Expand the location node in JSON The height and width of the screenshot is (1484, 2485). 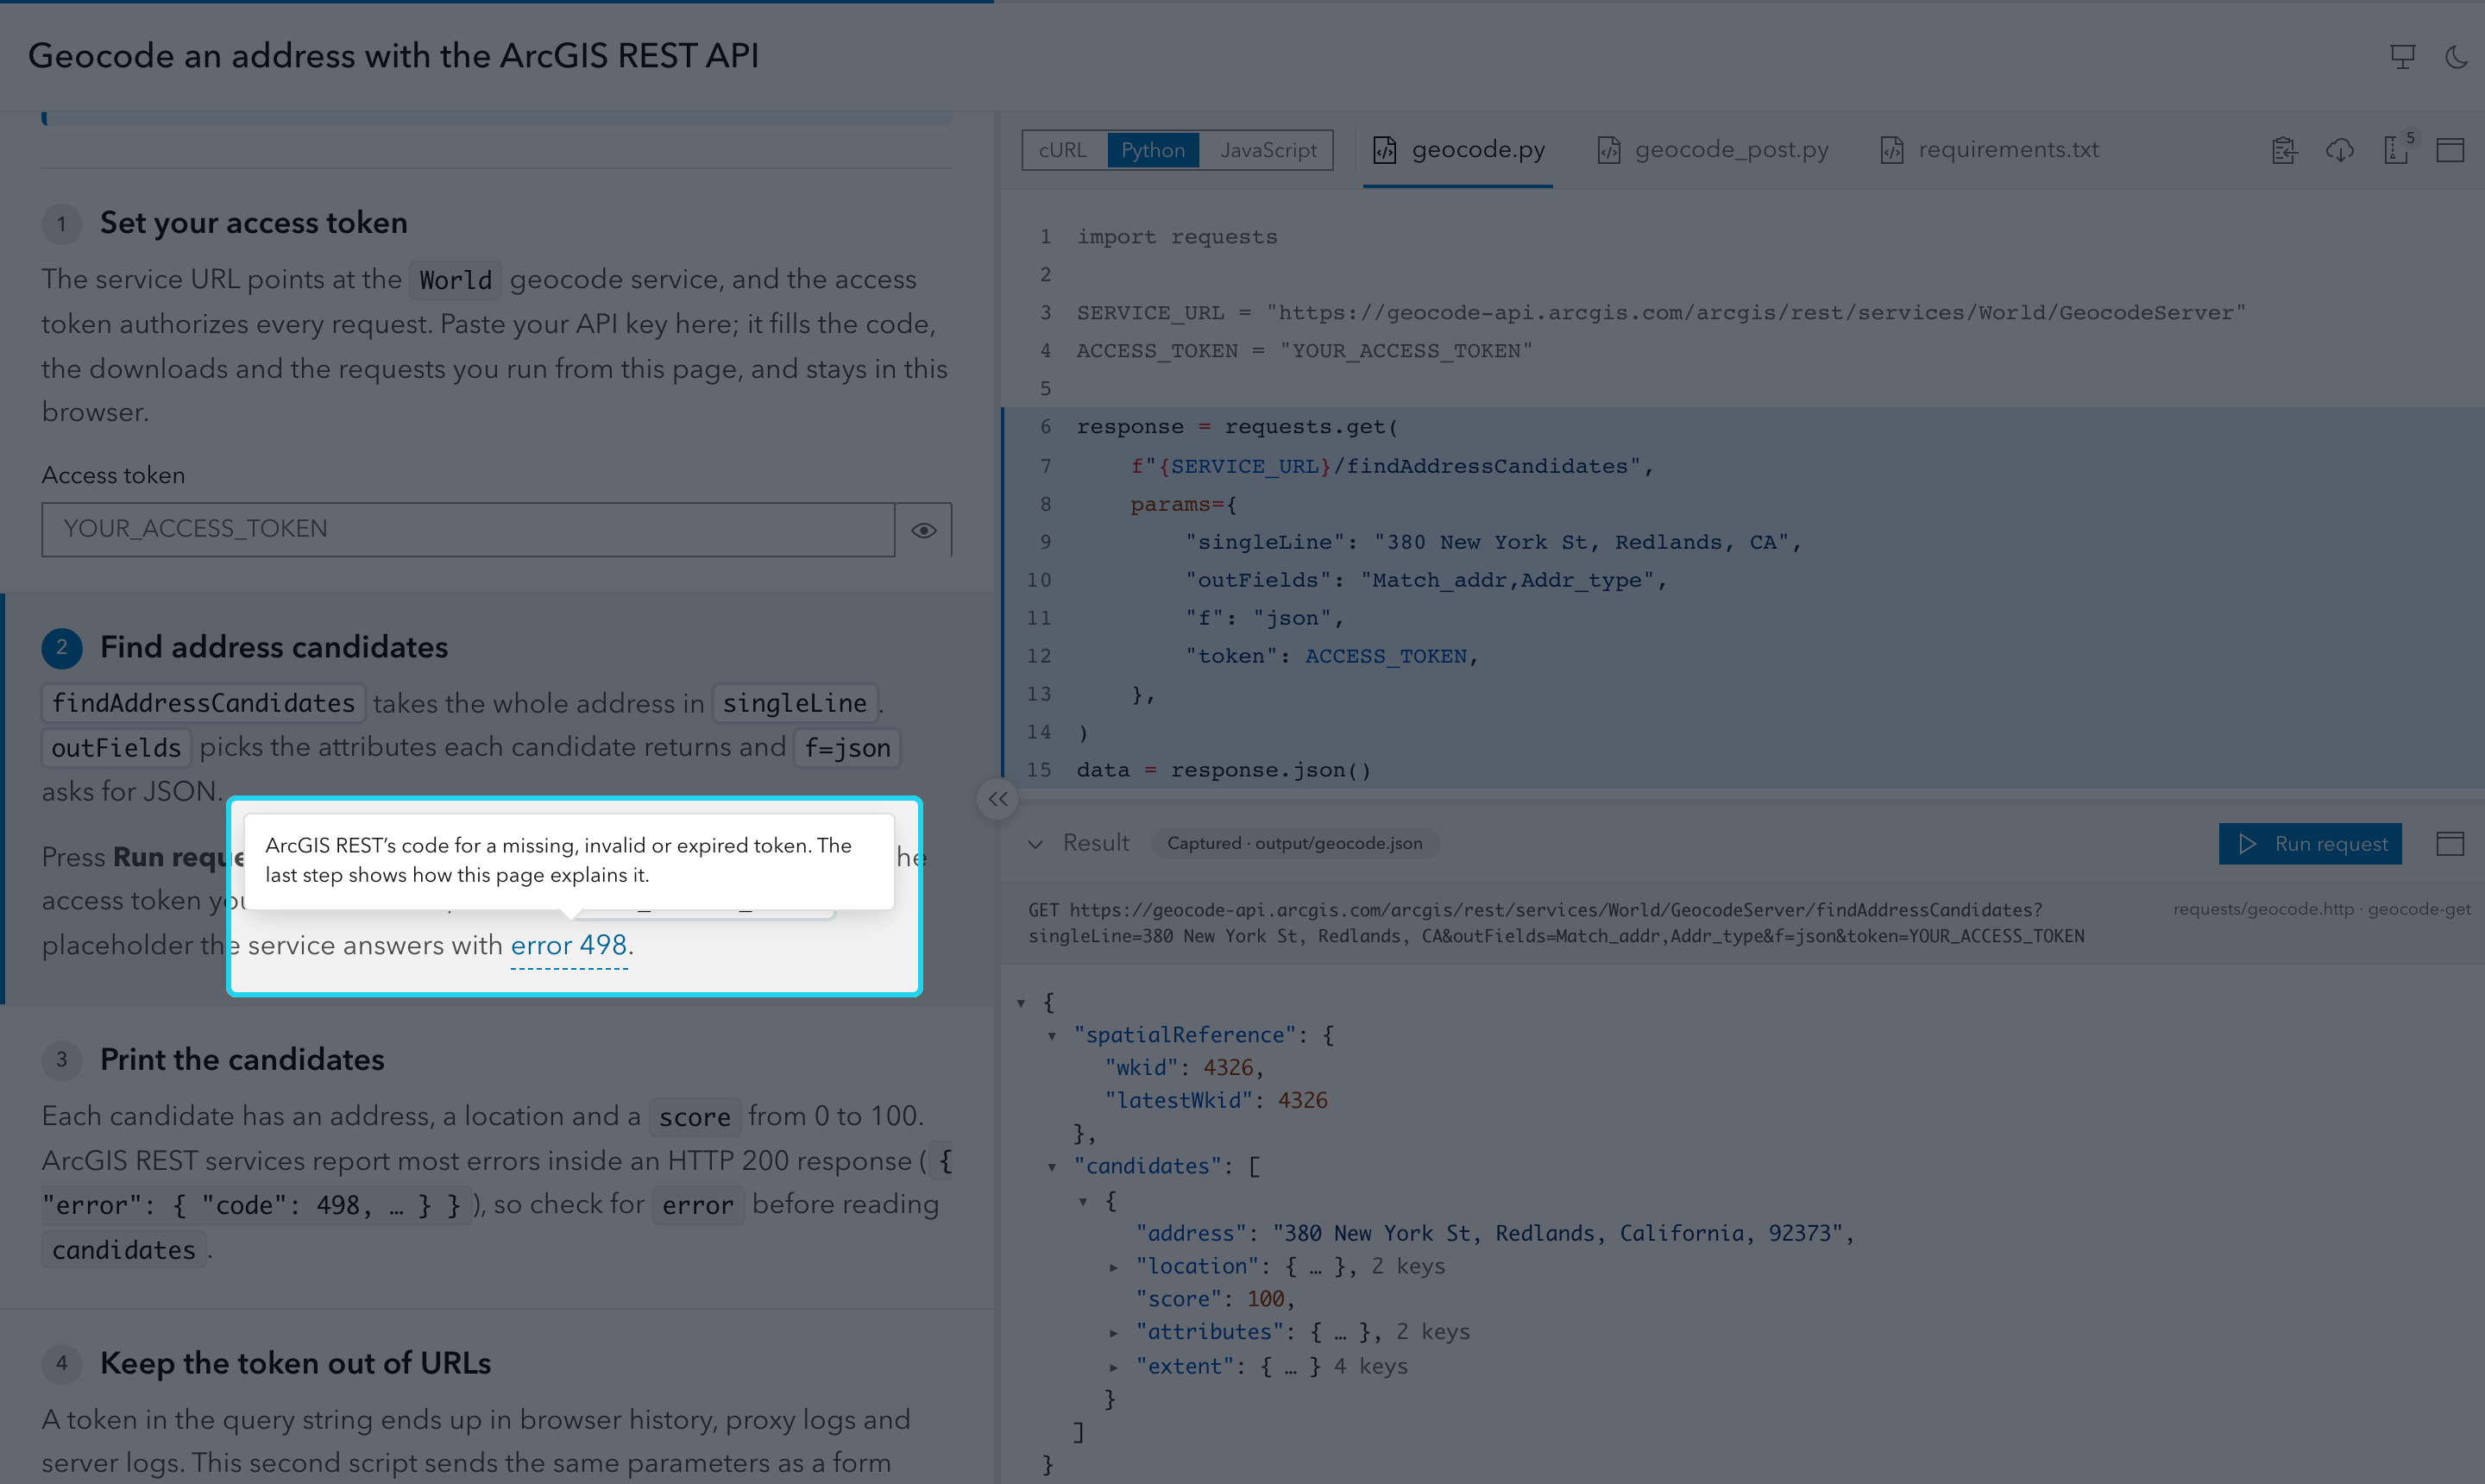point(1113,1267)
